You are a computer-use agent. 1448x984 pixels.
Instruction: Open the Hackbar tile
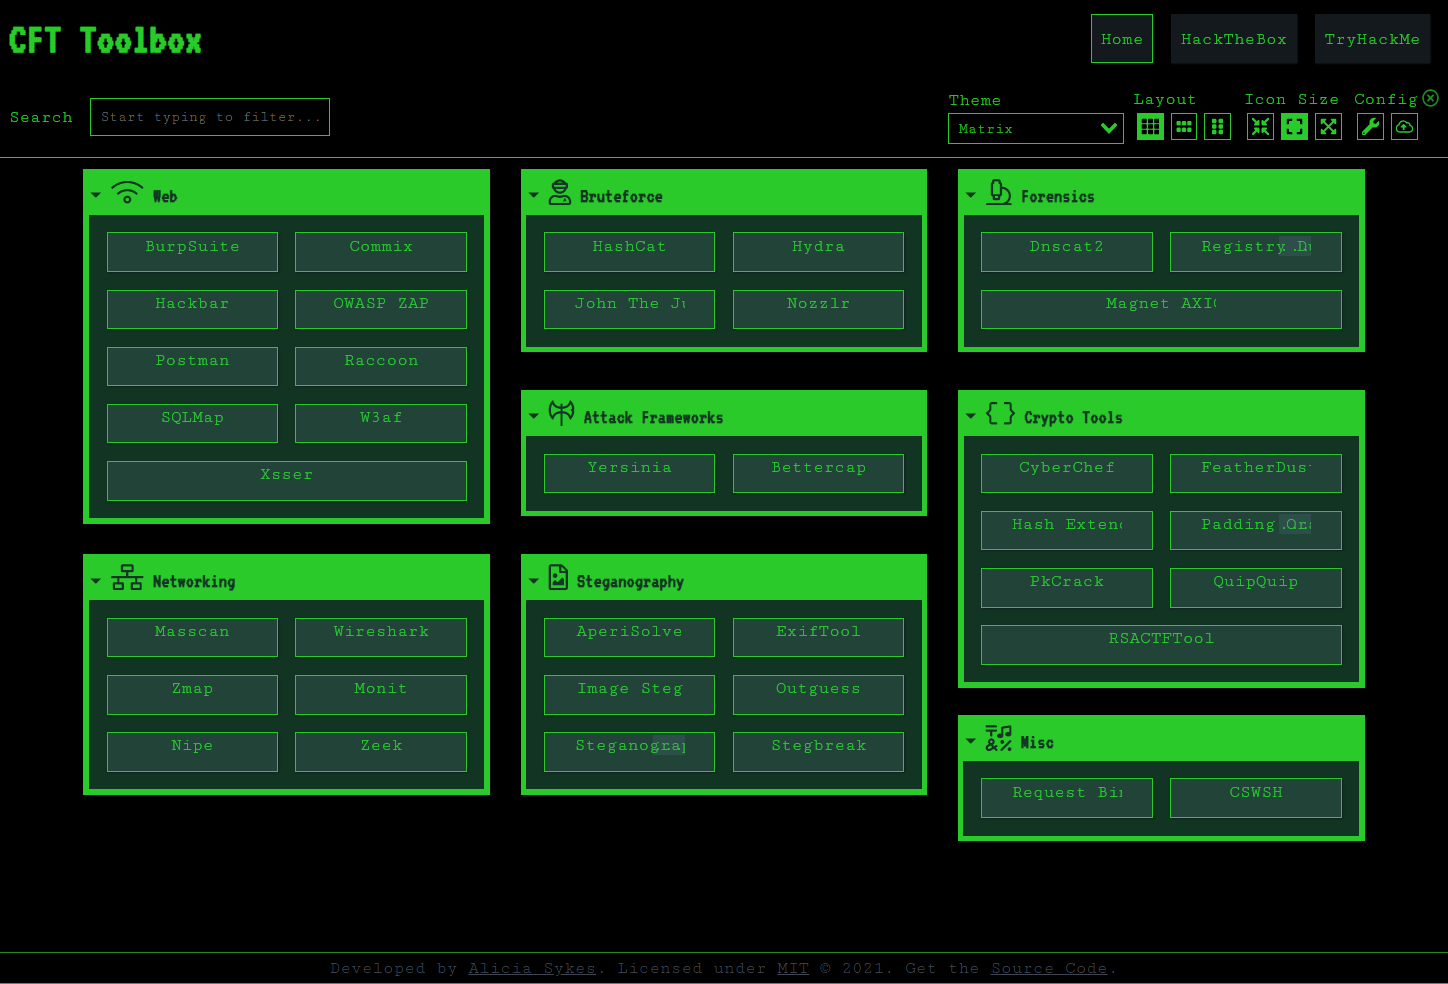tap(192, 309)
